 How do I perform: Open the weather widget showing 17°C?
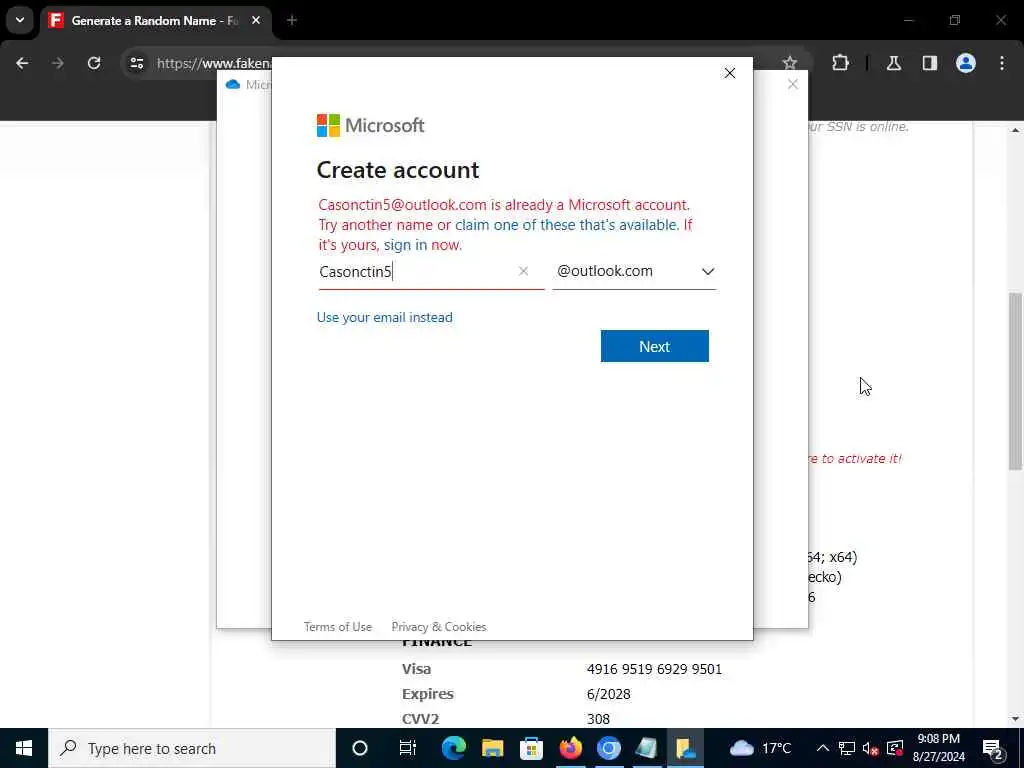pyautogui.click(x=761, y=748)
